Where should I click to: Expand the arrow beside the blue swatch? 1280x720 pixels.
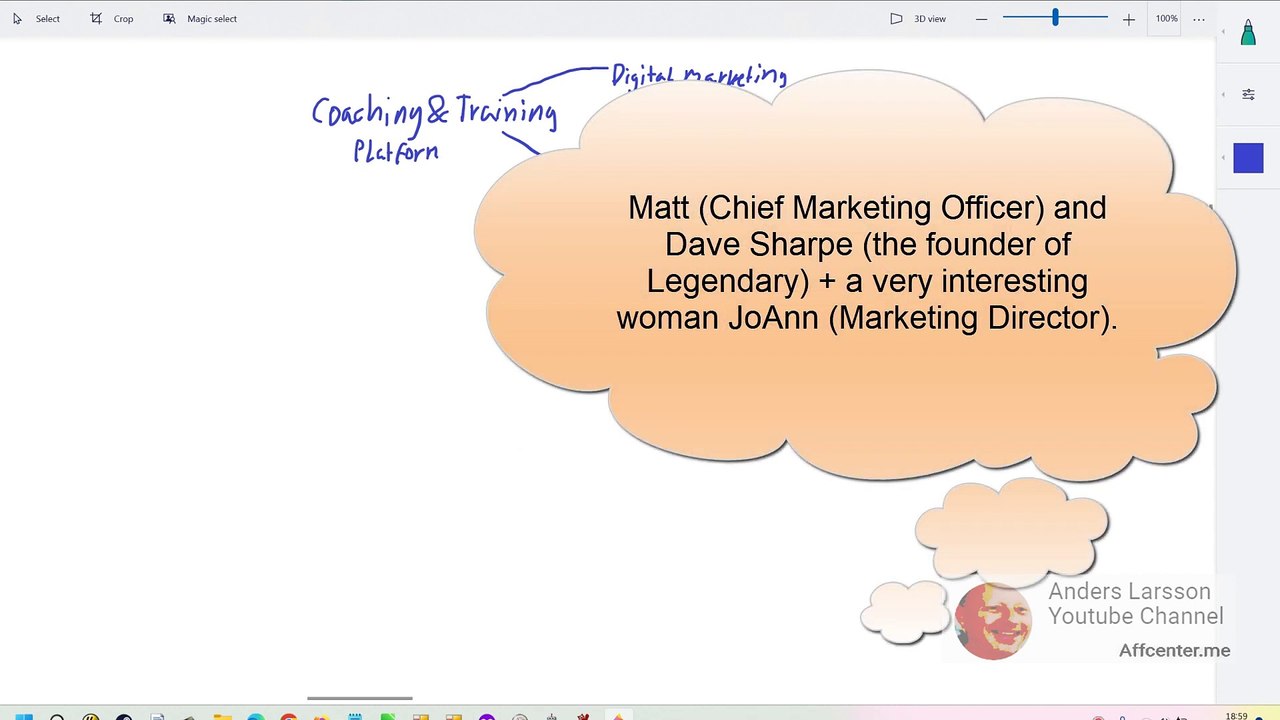click(x=1224, y=158)
